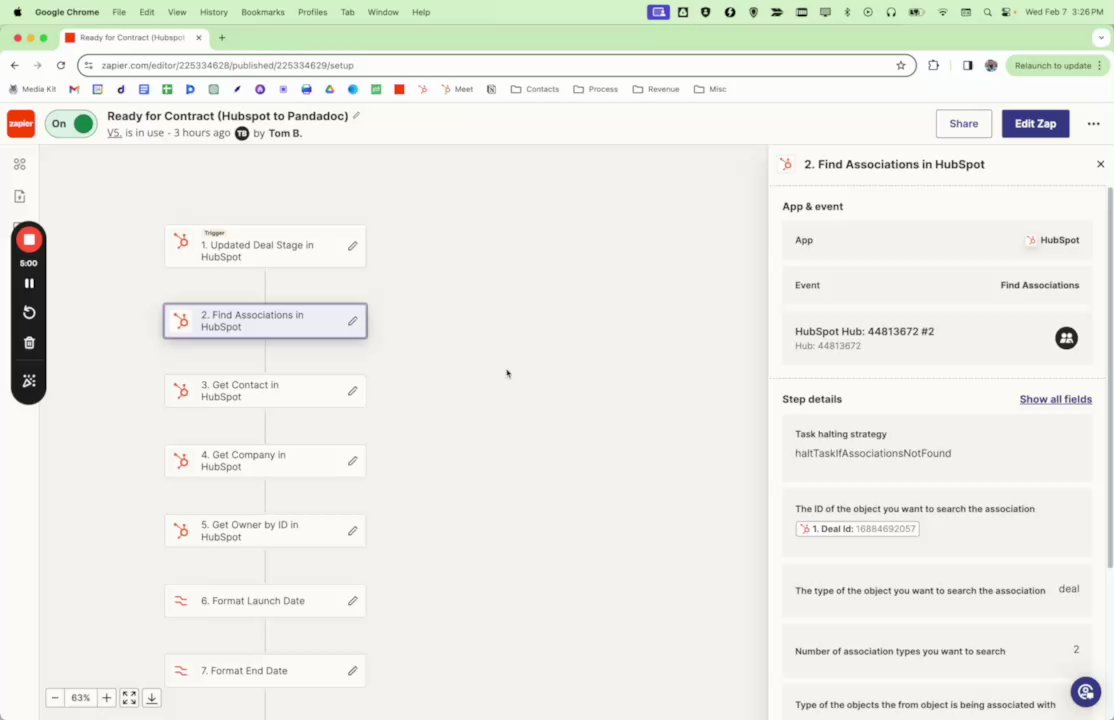1114x720 pixels.
Task: Open the Media Kit bookmark
Action: coord(32,90)
